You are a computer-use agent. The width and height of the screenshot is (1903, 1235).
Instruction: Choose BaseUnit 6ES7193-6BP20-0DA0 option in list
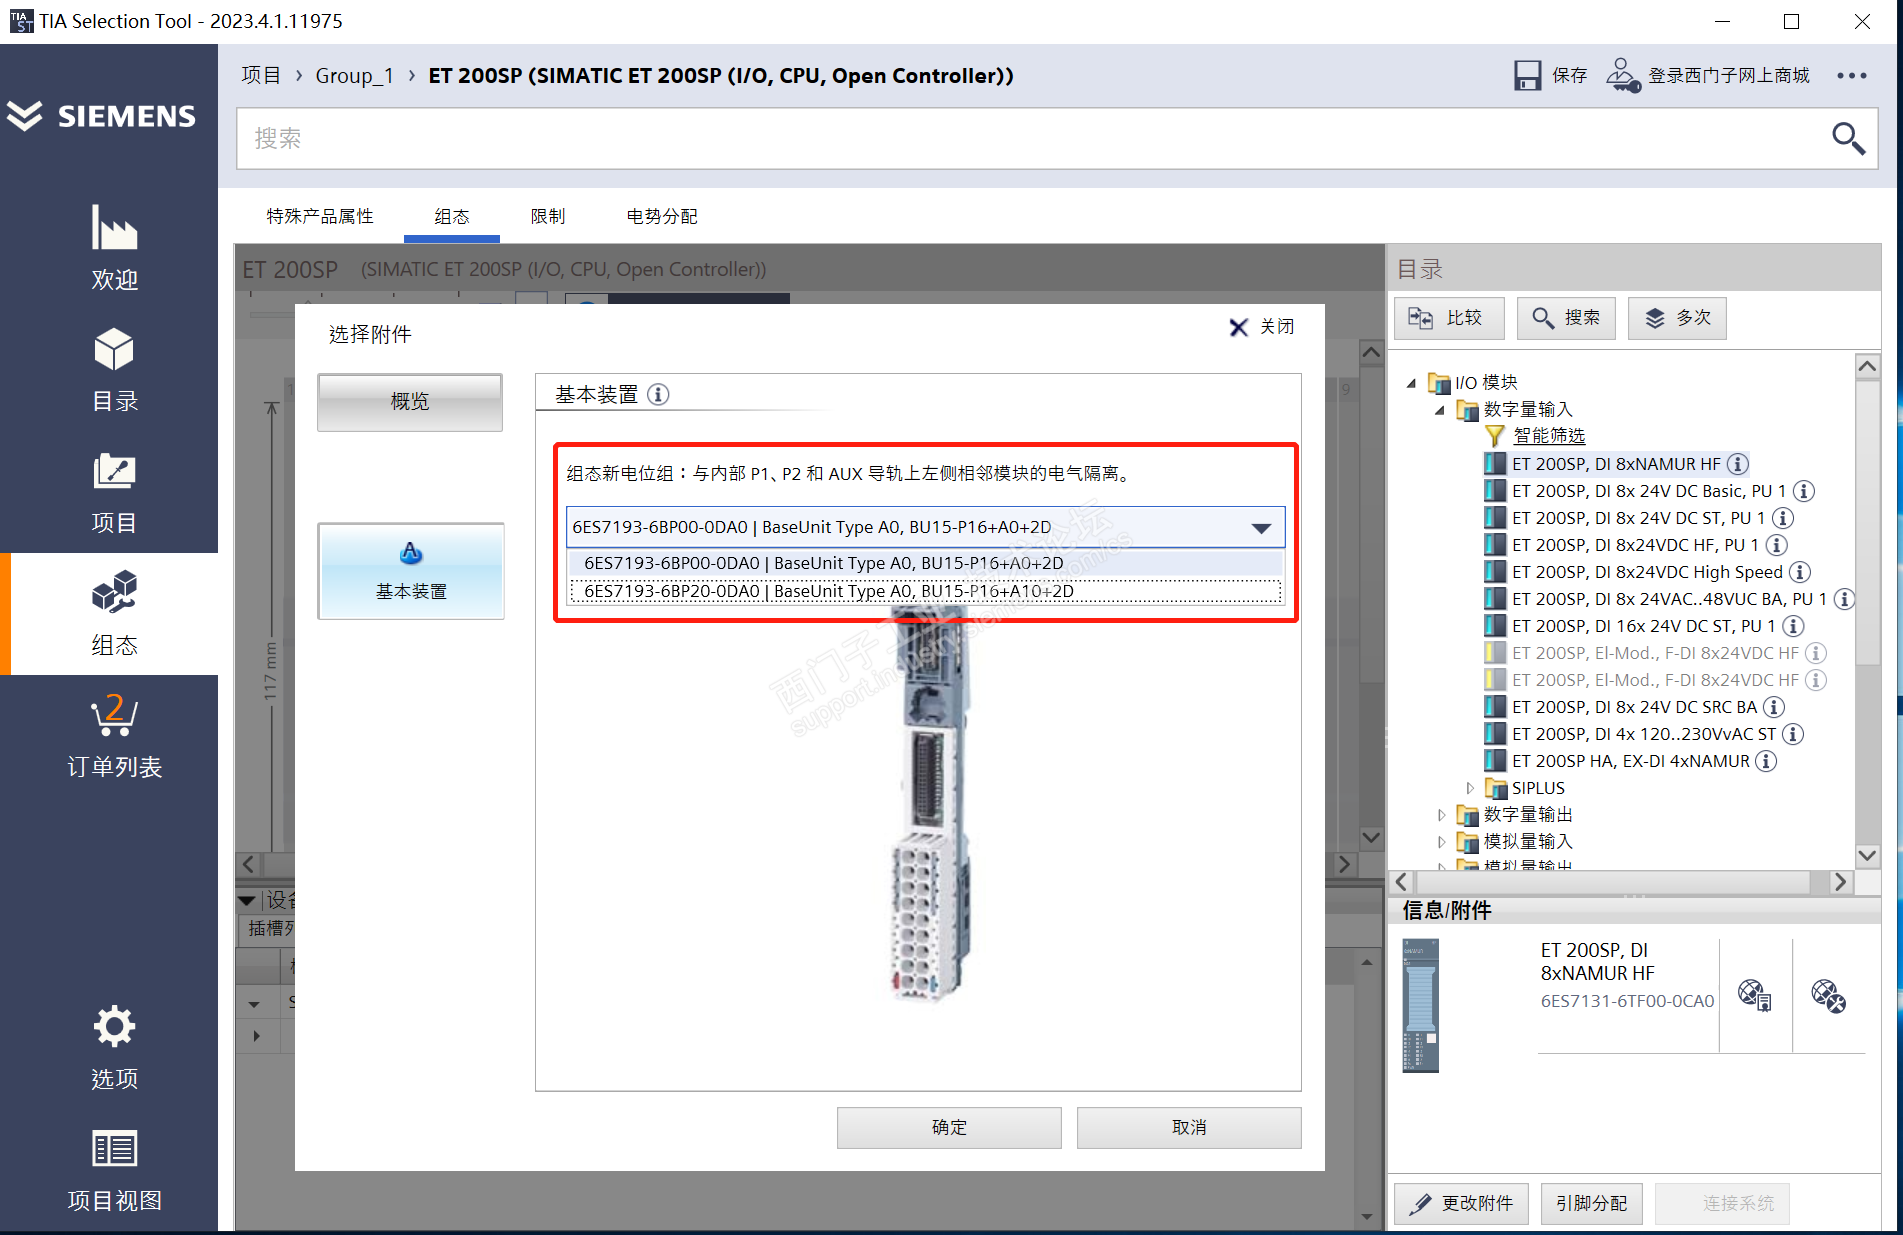tap(925, 591)
